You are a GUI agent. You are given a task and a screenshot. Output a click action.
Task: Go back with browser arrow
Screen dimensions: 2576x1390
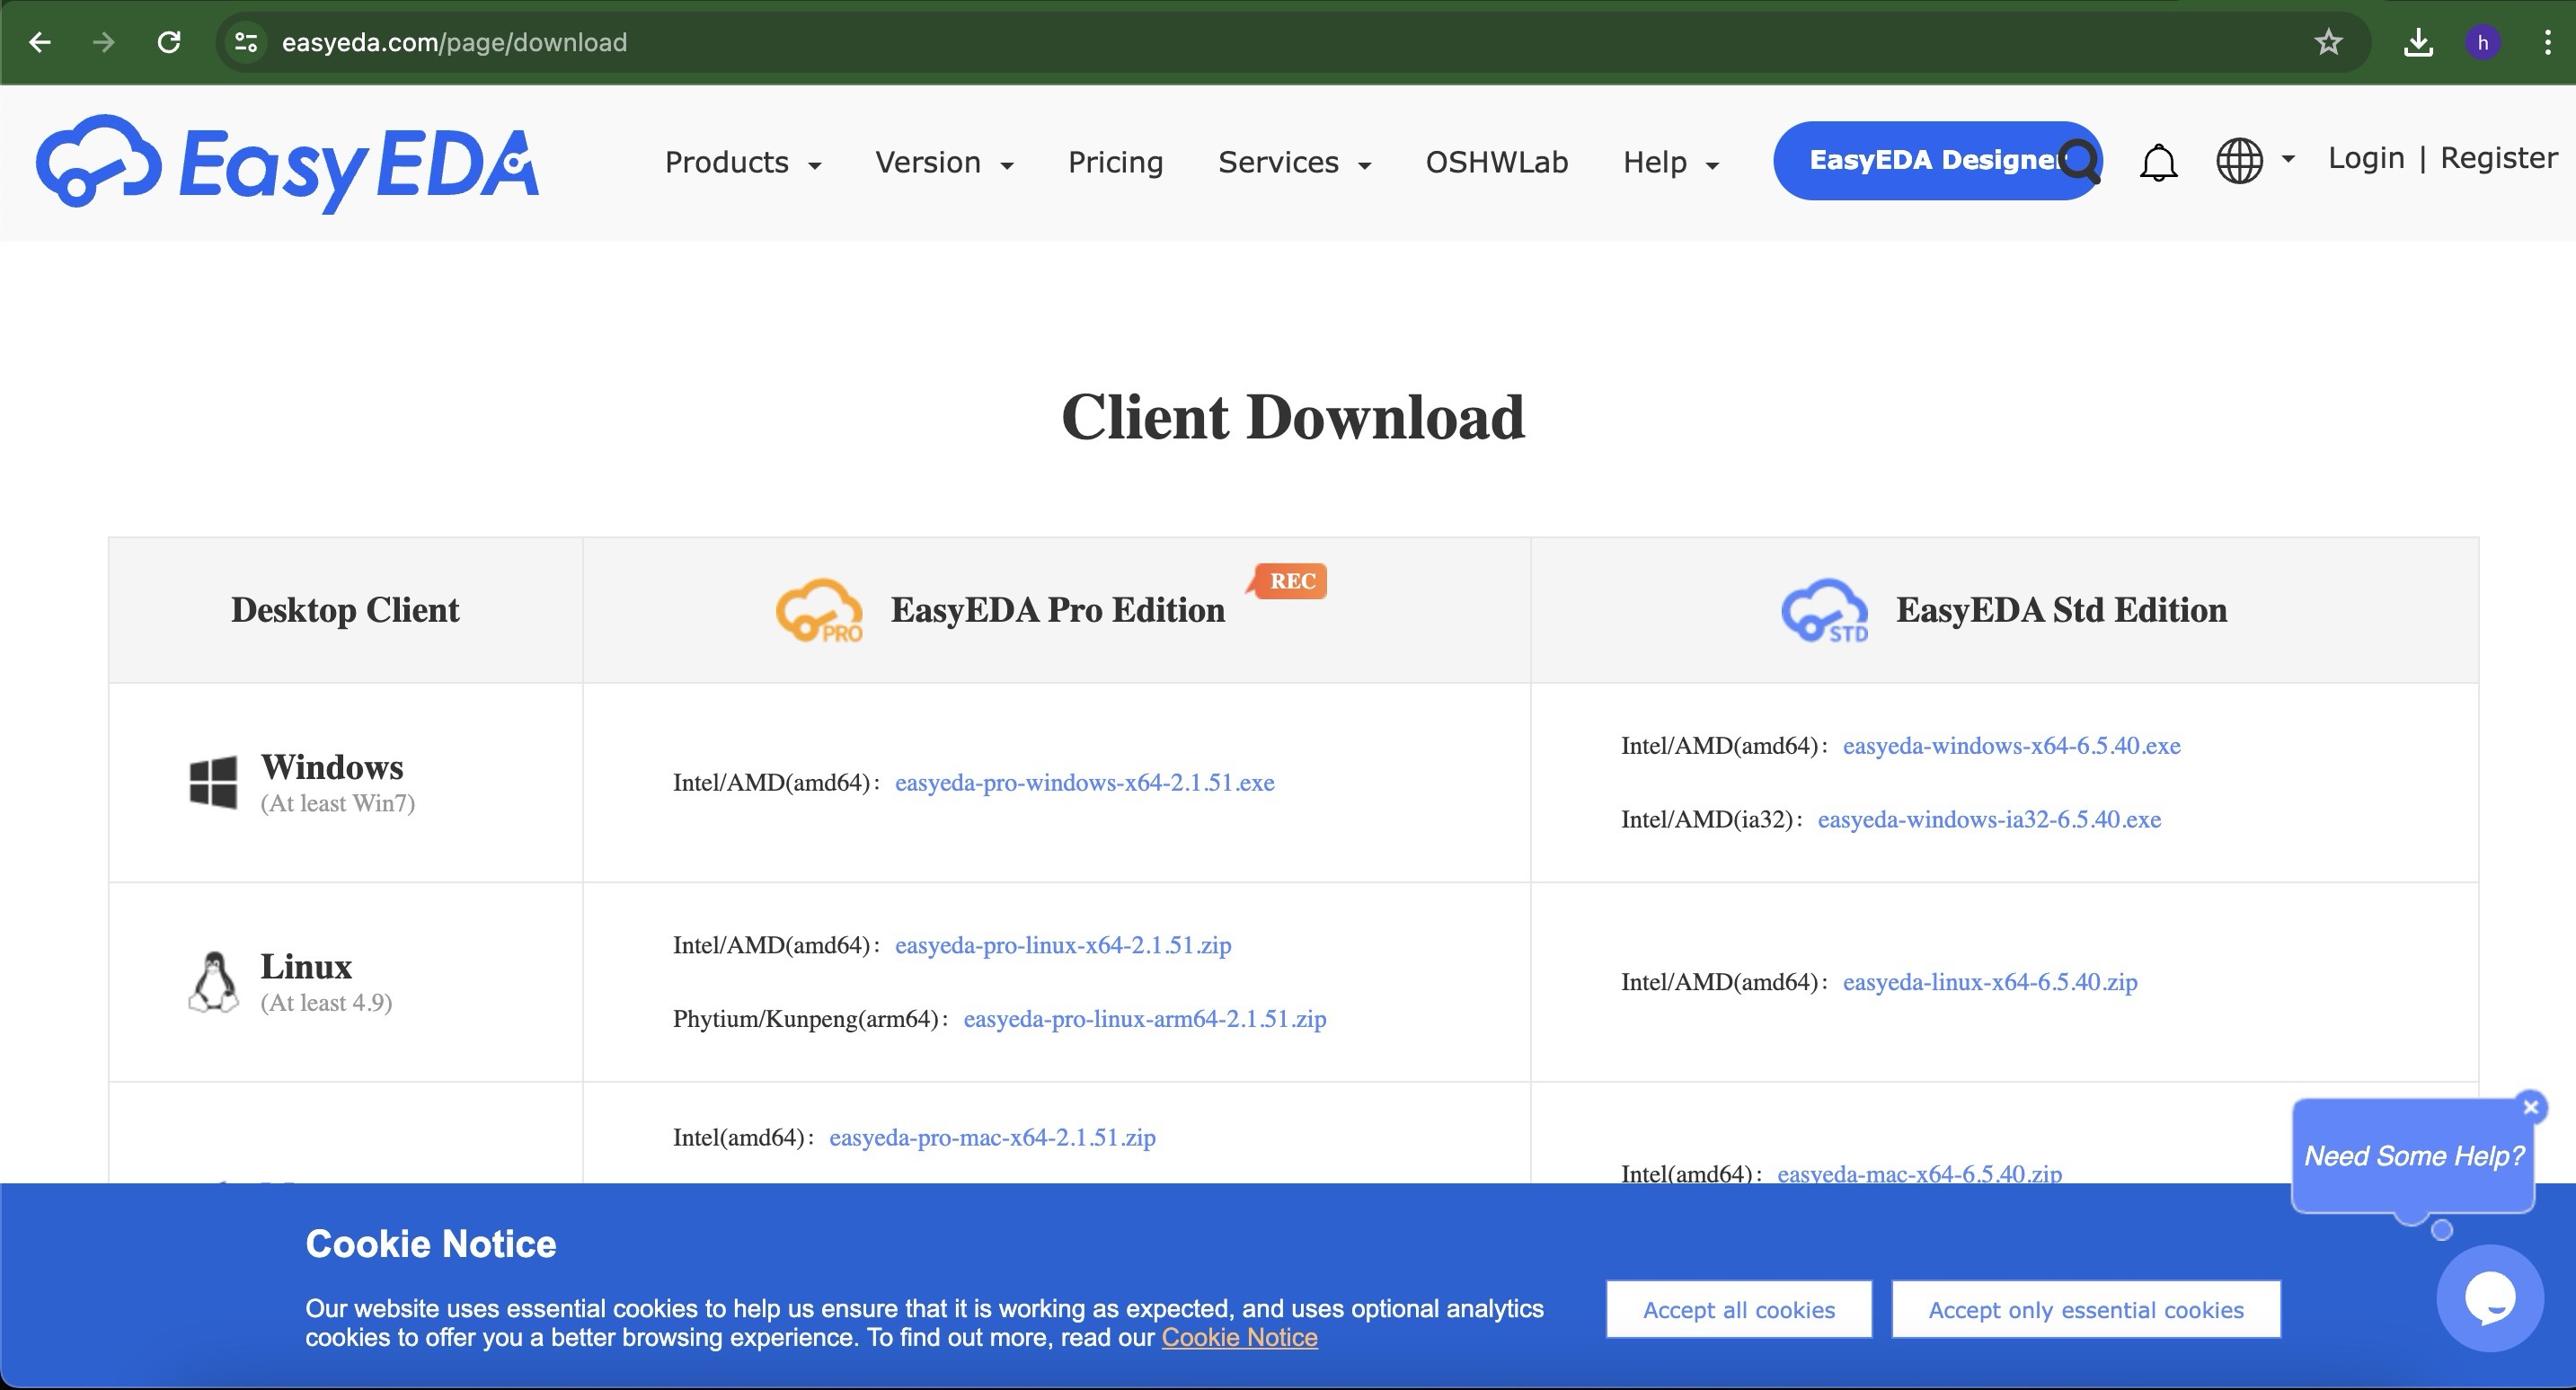(x=40, y=42)
